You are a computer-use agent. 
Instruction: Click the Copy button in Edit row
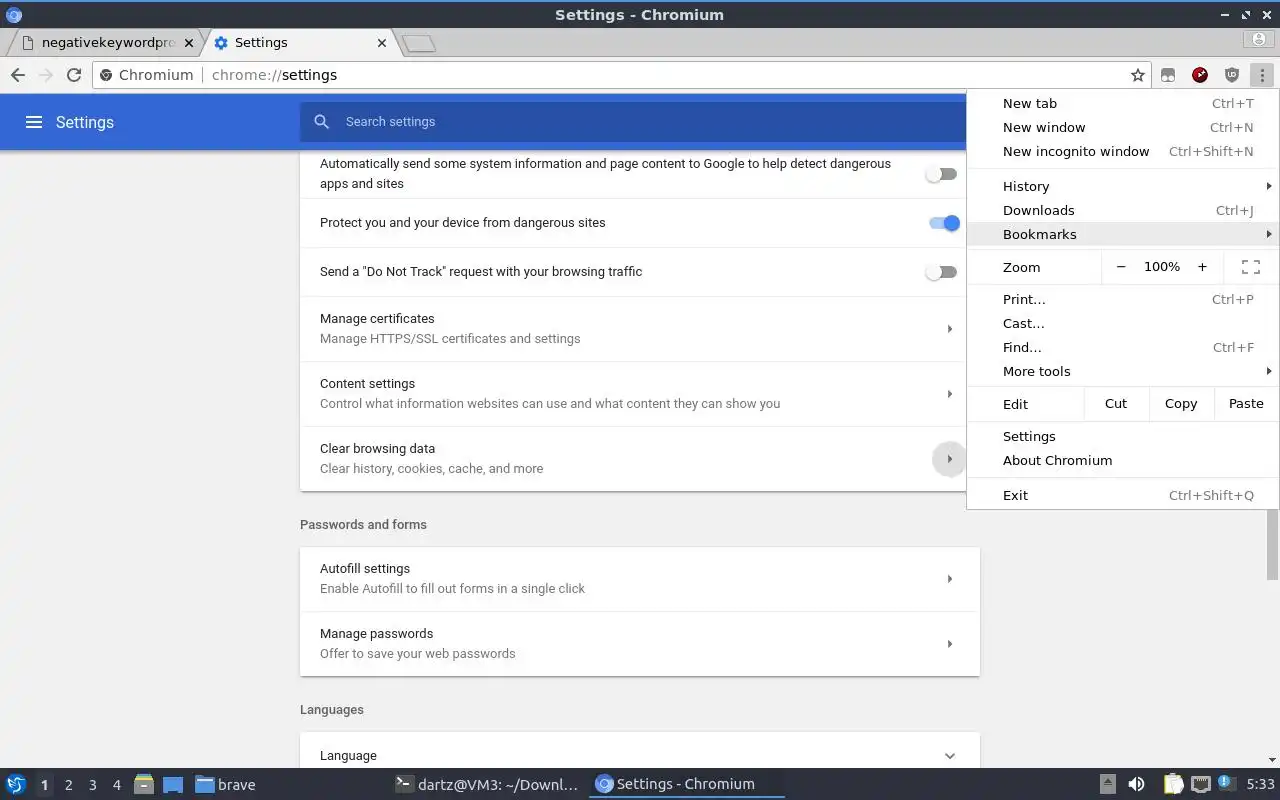1181,404
